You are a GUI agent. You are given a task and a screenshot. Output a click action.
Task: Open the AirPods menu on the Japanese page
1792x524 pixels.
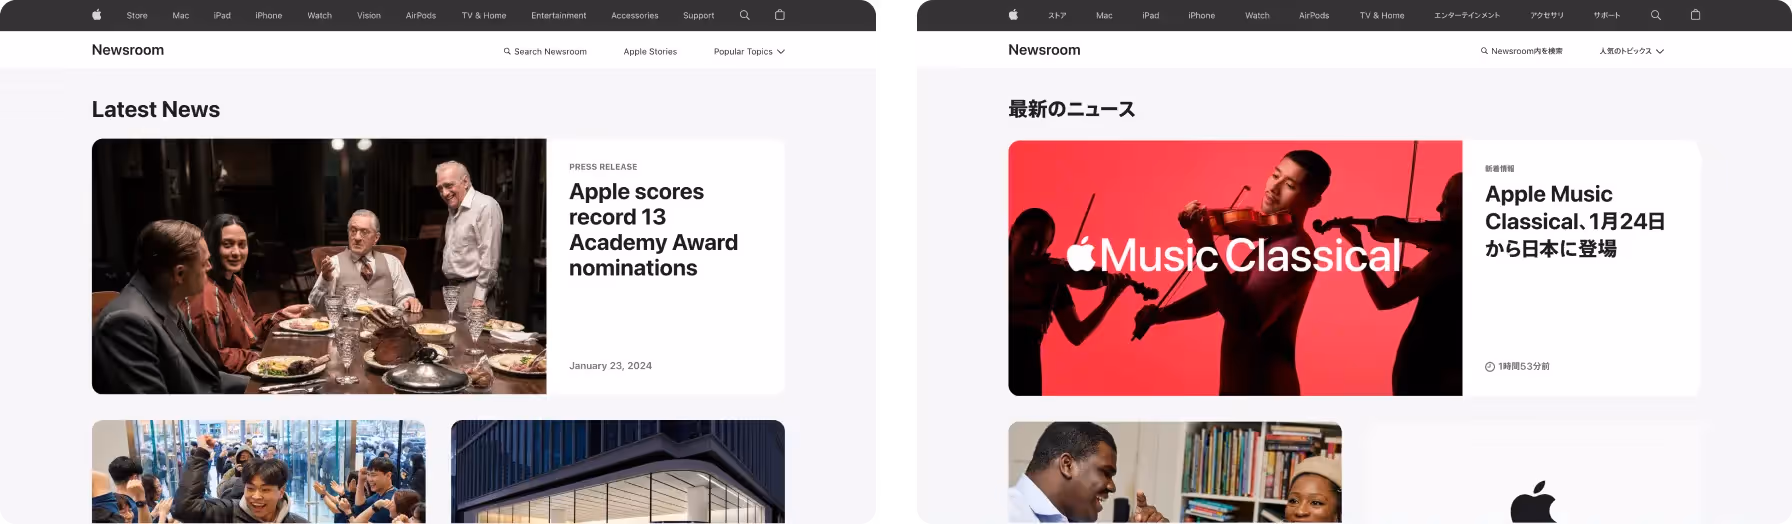click(1314, 16)
